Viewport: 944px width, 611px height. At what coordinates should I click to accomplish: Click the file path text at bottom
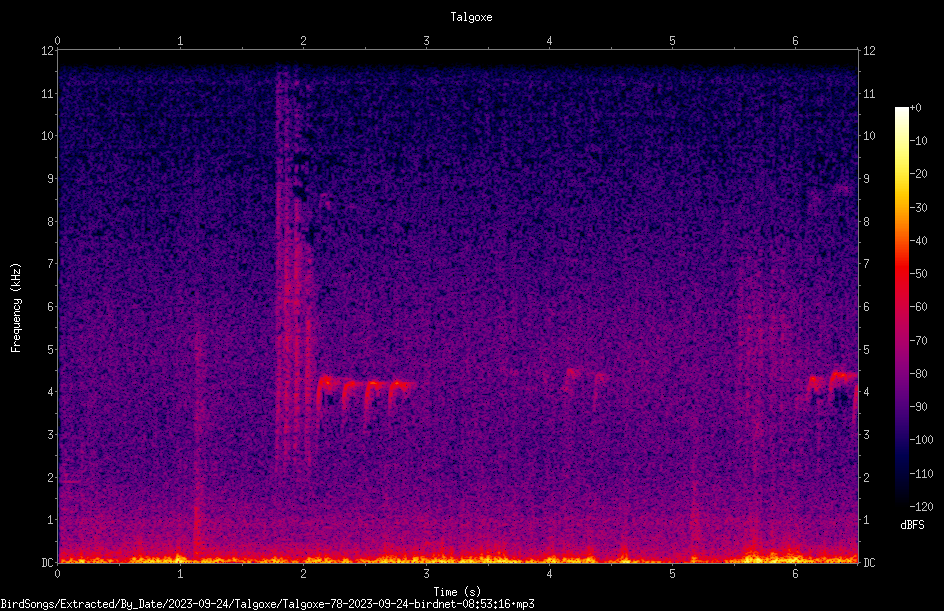267,604
